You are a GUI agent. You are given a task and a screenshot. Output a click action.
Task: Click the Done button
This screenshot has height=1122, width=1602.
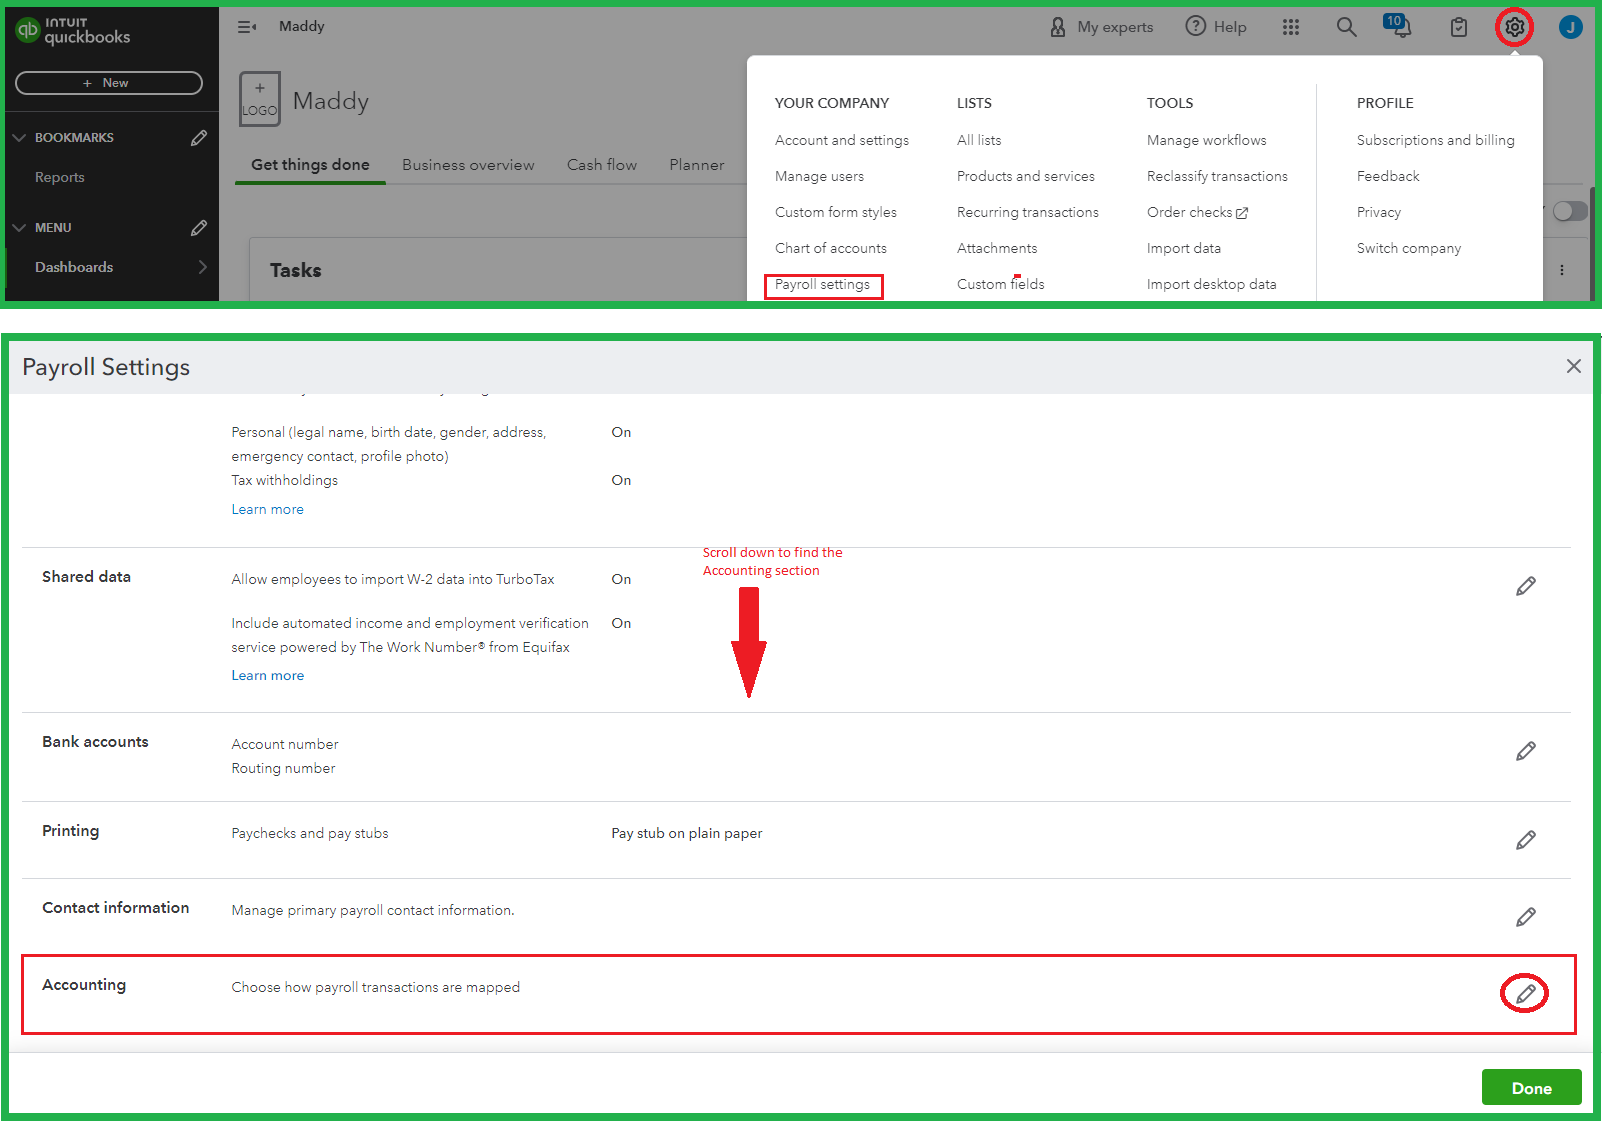1531,1087
